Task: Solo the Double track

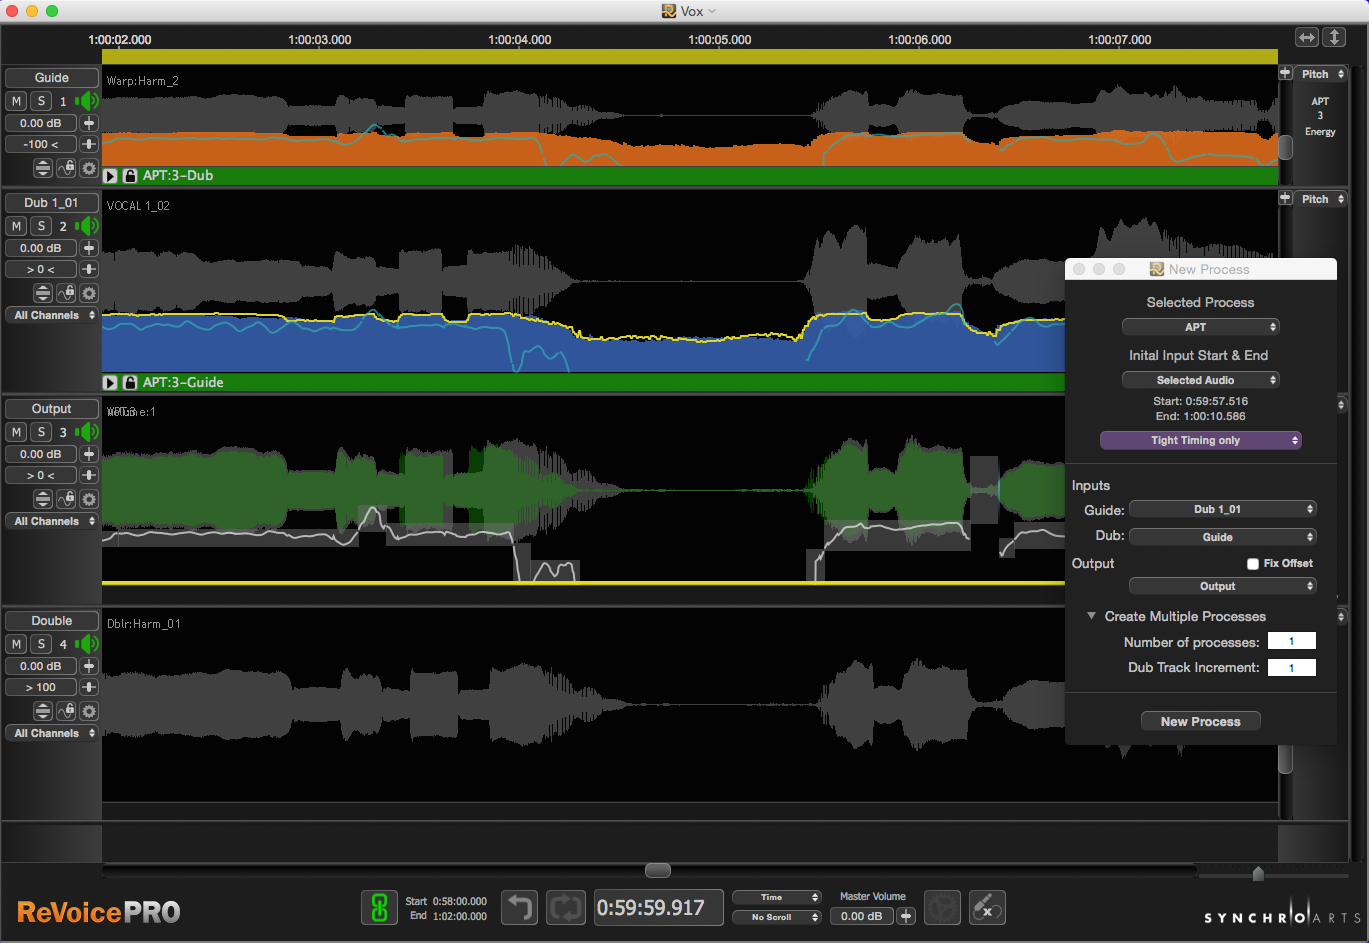Action: click(41, 645)
